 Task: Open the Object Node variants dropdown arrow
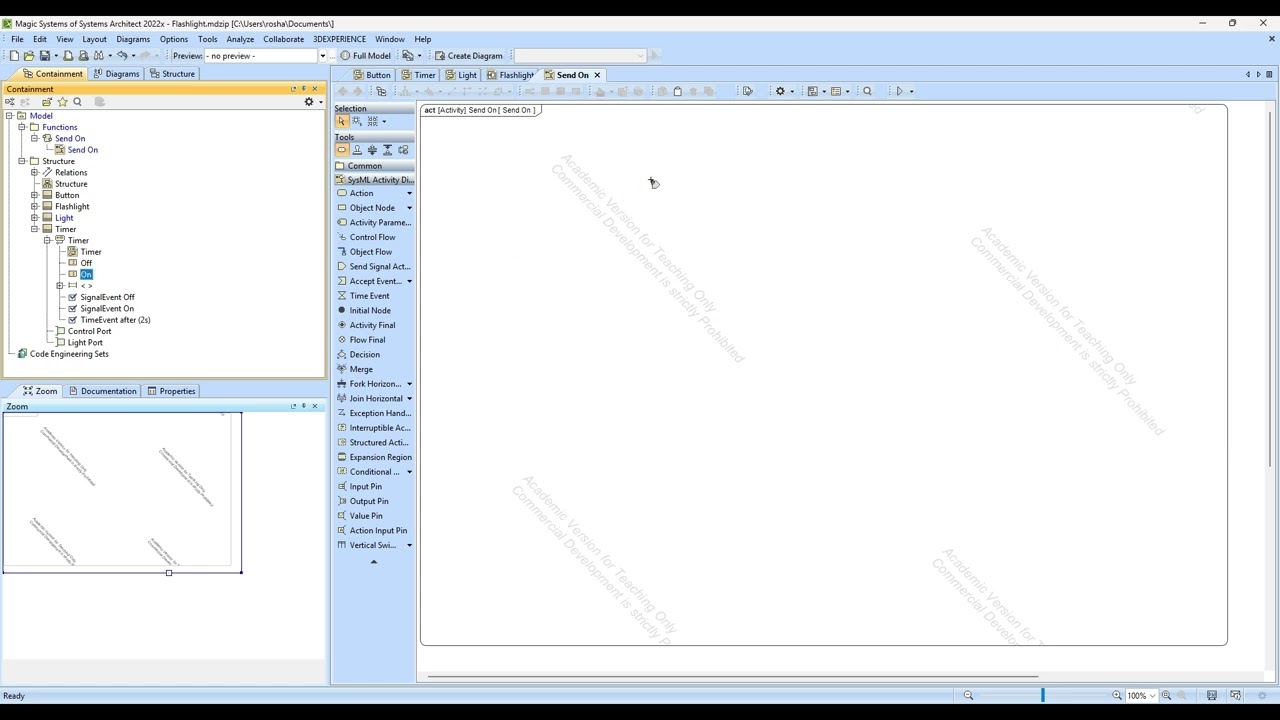pyautogui.click(x=409, y=208)
